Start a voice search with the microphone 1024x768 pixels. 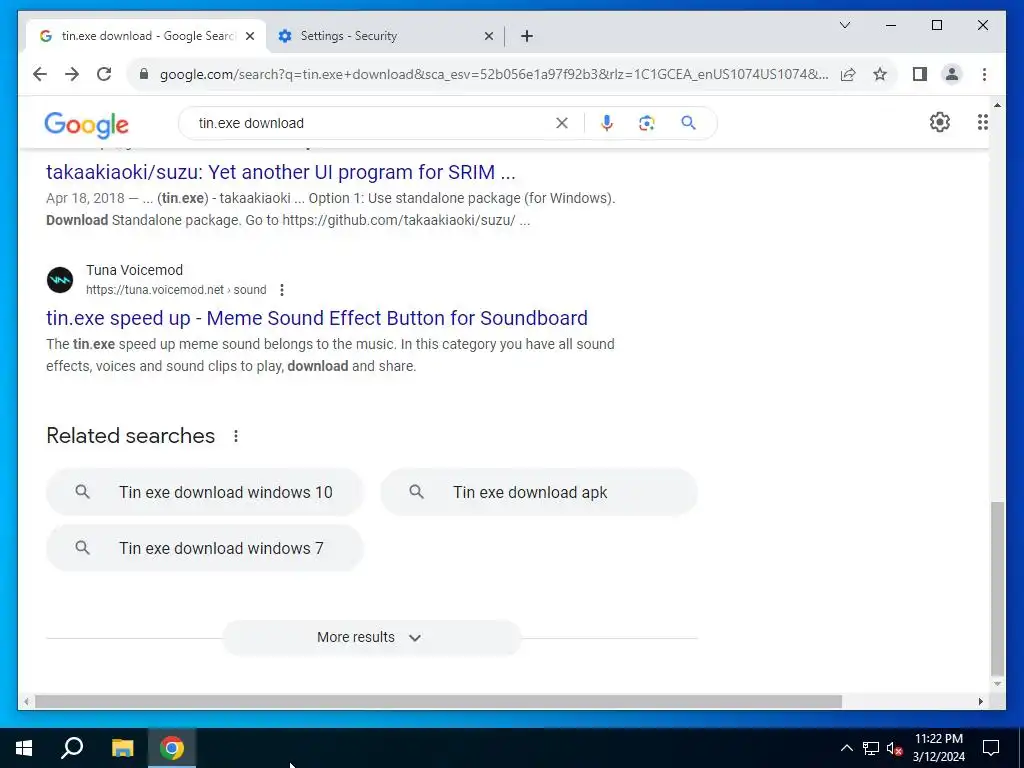coord(607,123)
